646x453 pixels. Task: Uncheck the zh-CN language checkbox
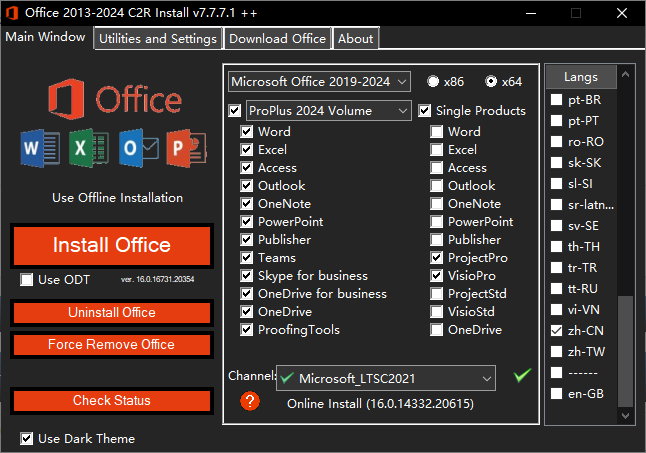tap(557, 331)
